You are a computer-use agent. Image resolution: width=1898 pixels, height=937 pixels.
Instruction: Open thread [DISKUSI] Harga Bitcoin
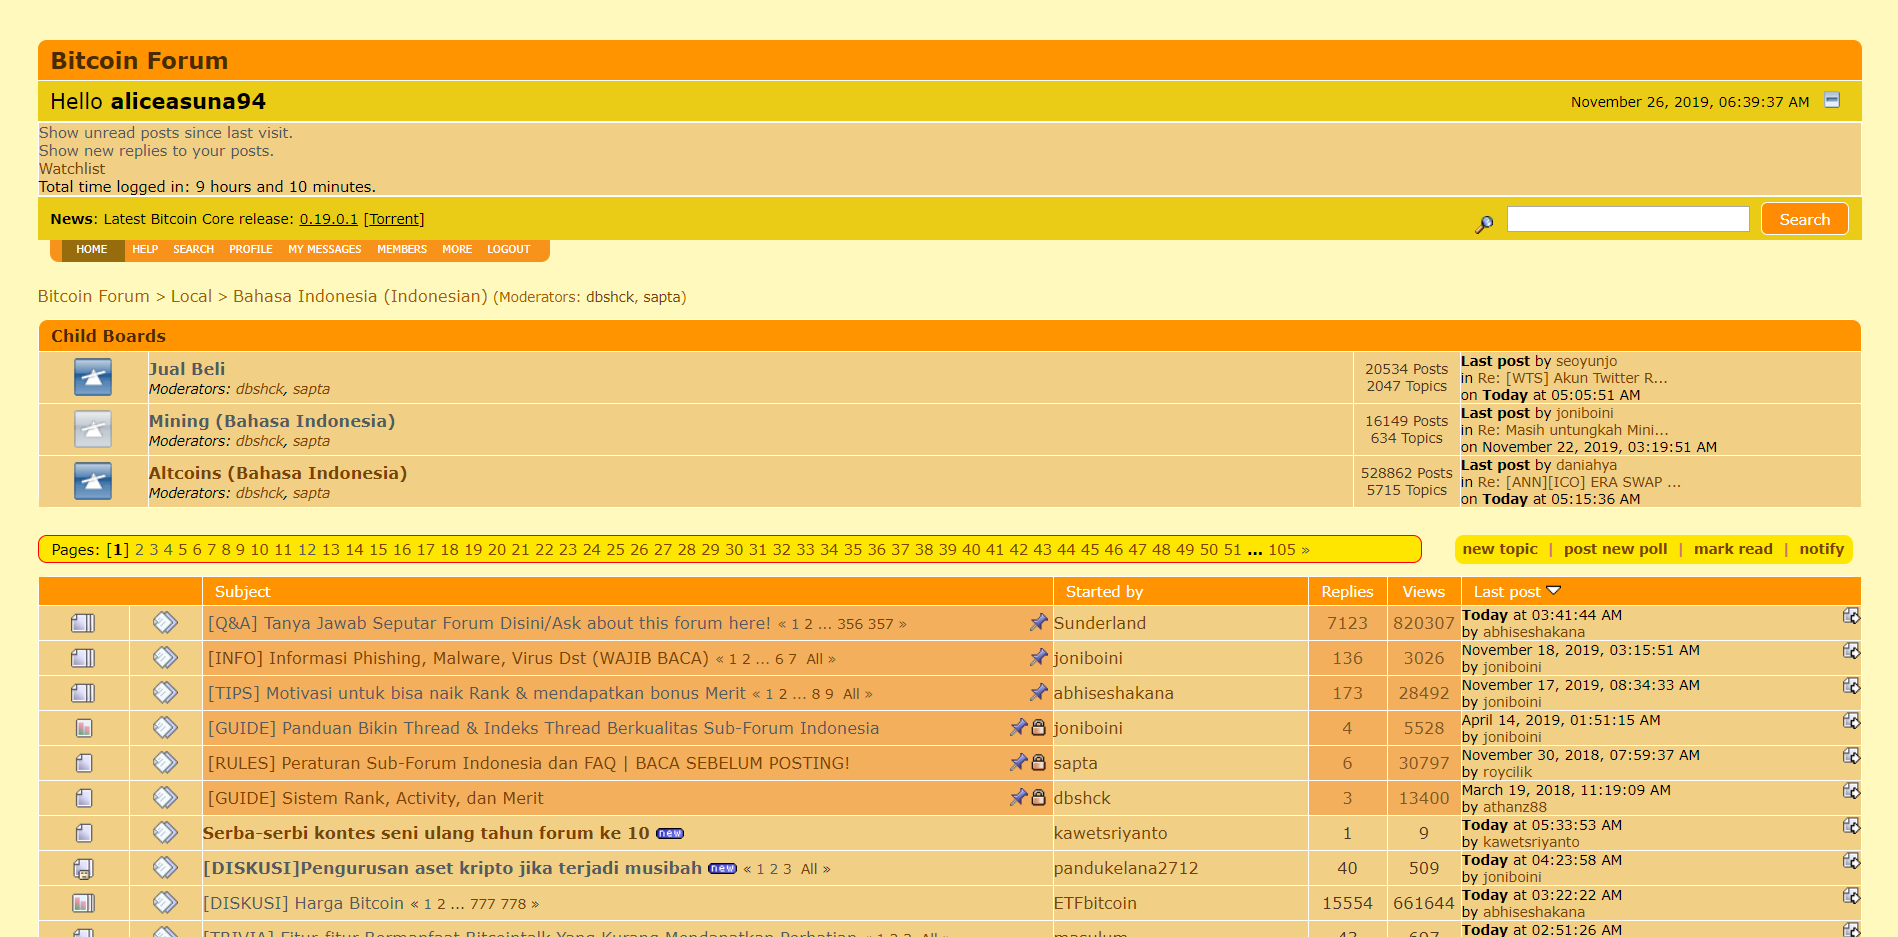(x=303, y=903)
